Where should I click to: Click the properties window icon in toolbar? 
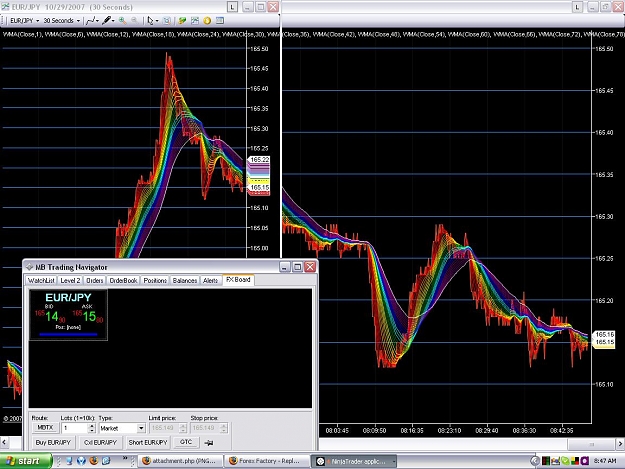[x=220, y=20]
